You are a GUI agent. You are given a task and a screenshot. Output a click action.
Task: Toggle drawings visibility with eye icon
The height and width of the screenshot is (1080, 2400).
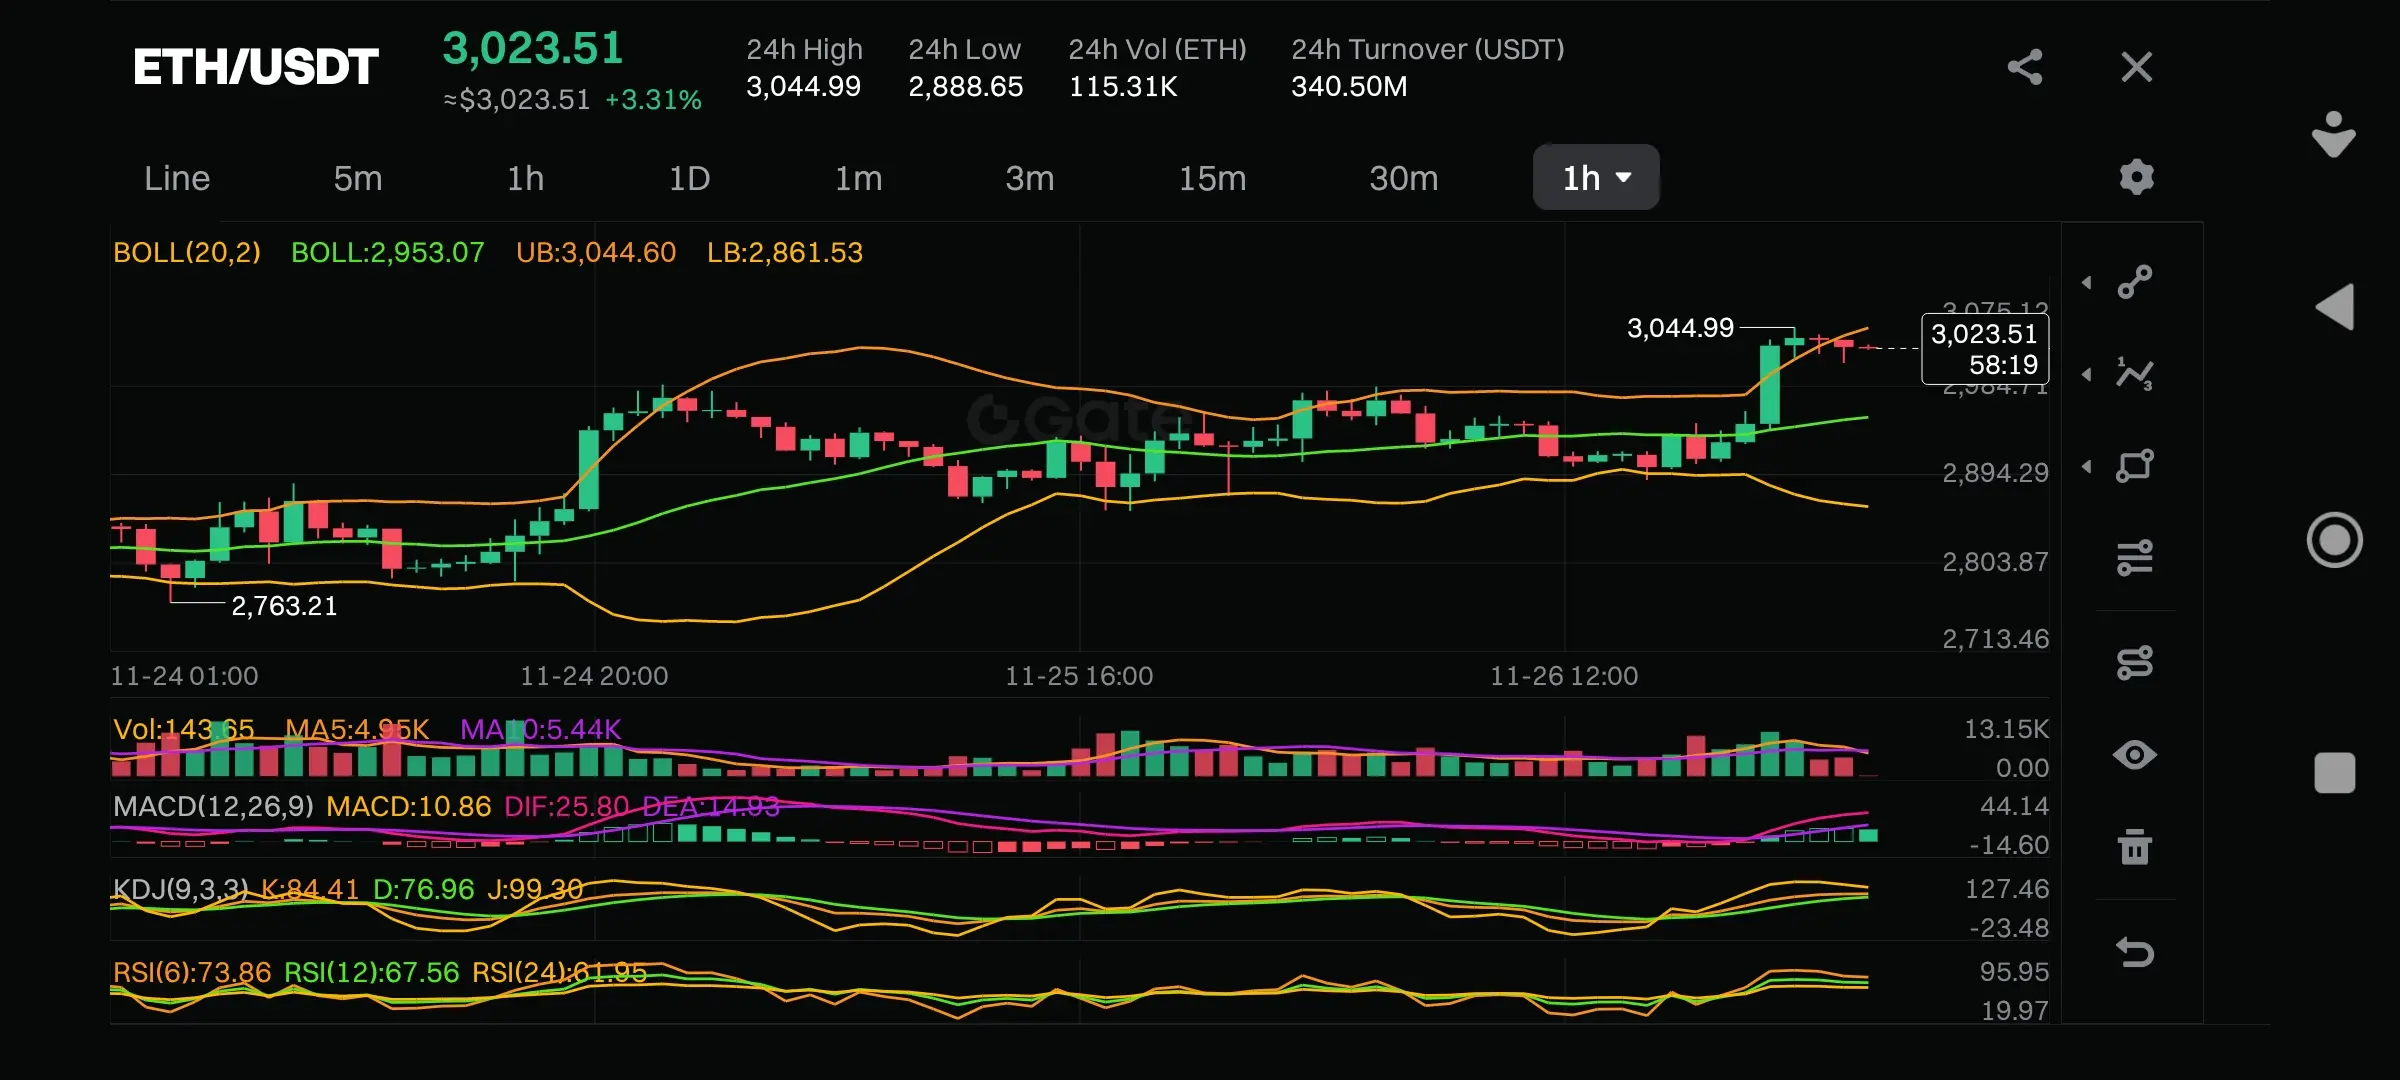tap(2135, 755)
